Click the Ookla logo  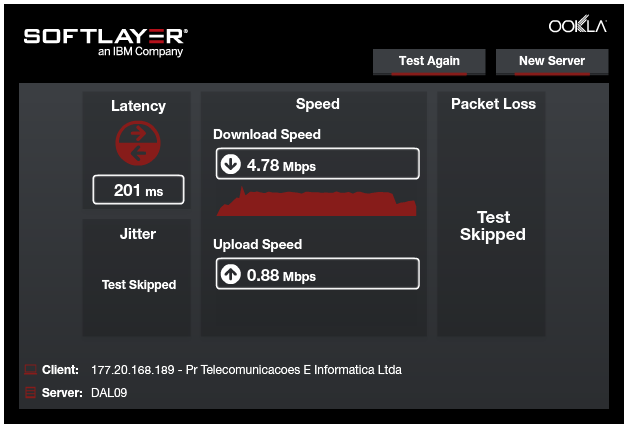[577, 26]
